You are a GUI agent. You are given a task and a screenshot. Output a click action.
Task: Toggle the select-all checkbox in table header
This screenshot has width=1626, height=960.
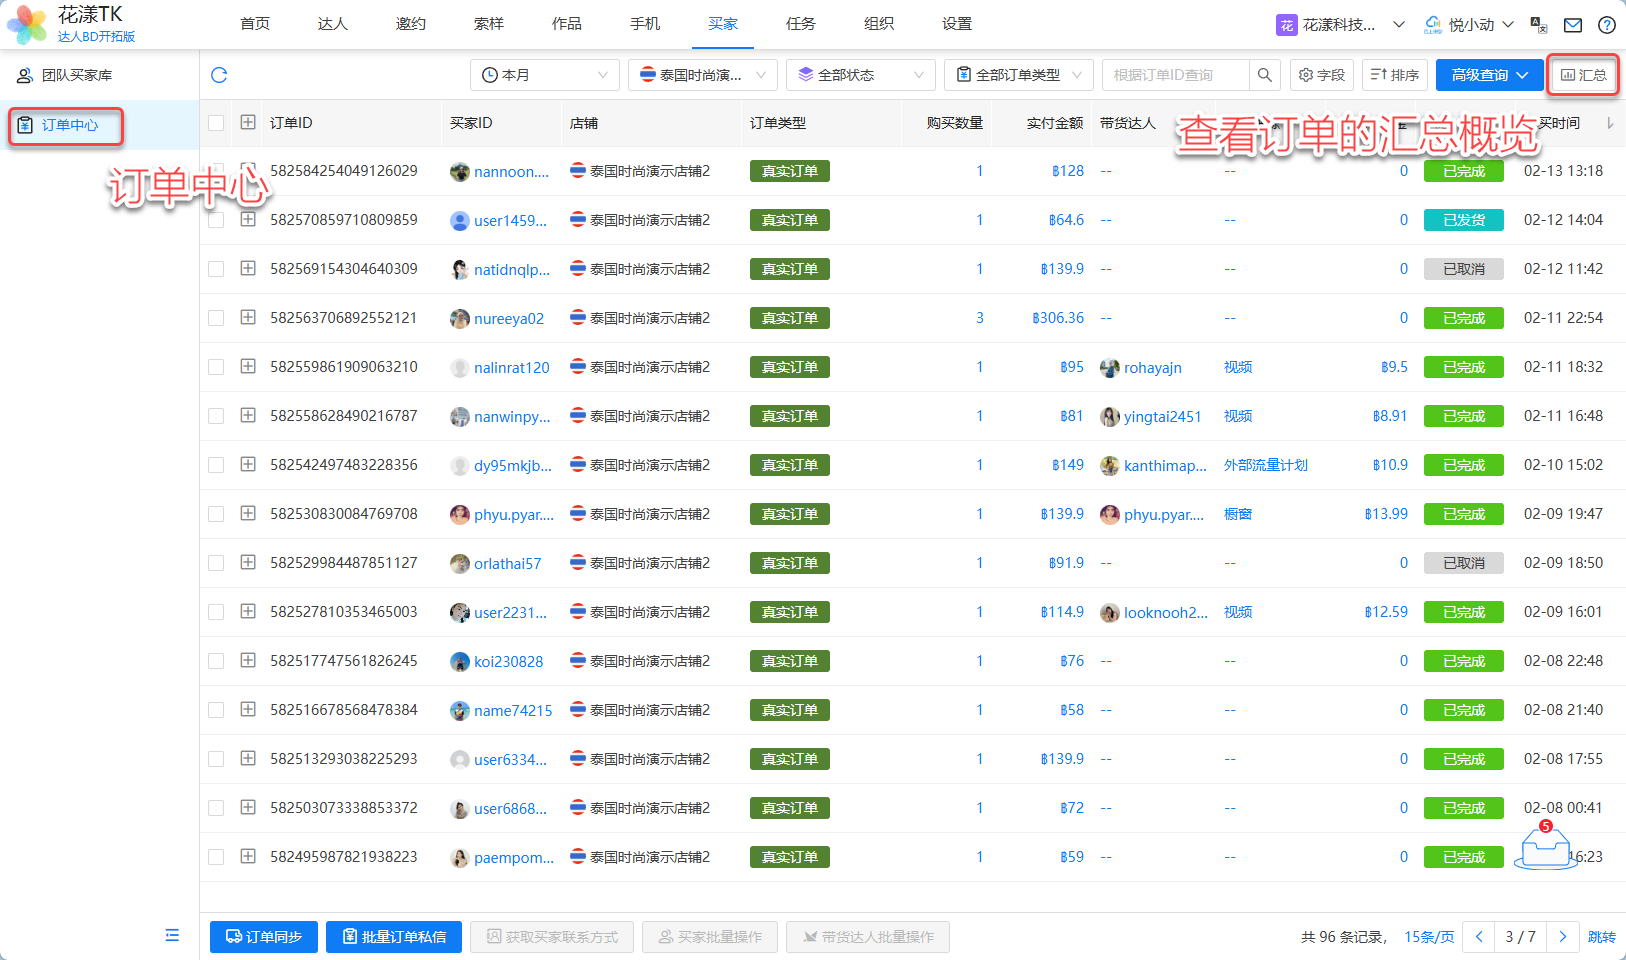tap(216, 123)
